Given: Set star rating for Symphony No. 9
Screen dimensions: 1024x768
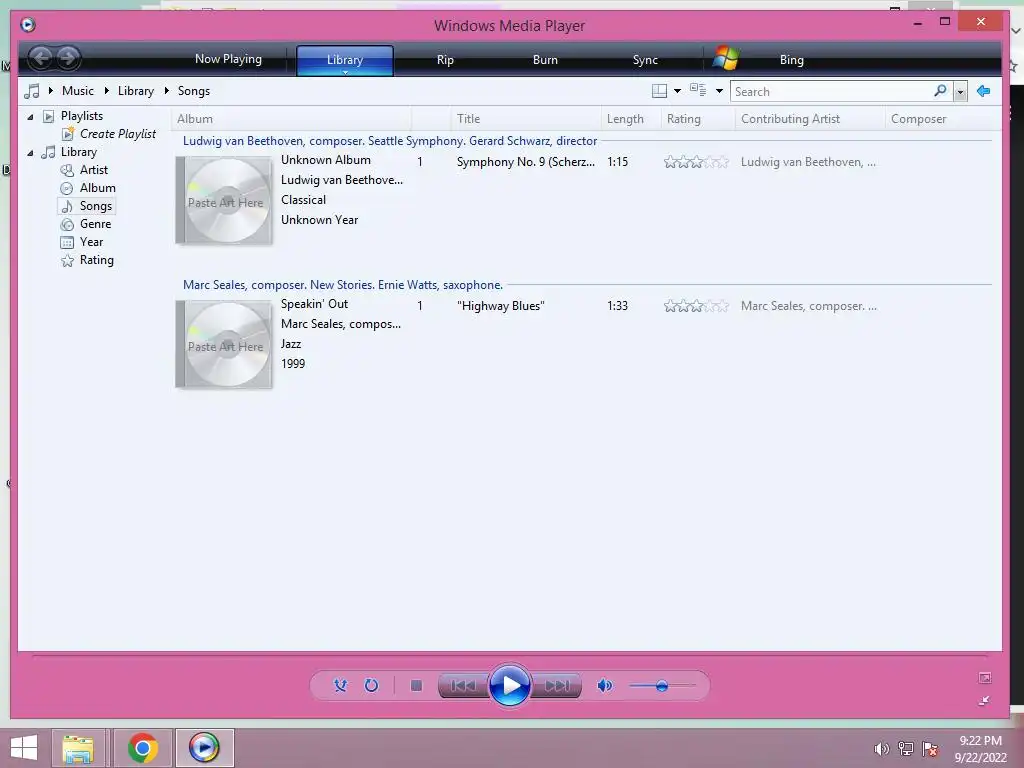Looking at the screenshot, I should click(x=696, y=162).
